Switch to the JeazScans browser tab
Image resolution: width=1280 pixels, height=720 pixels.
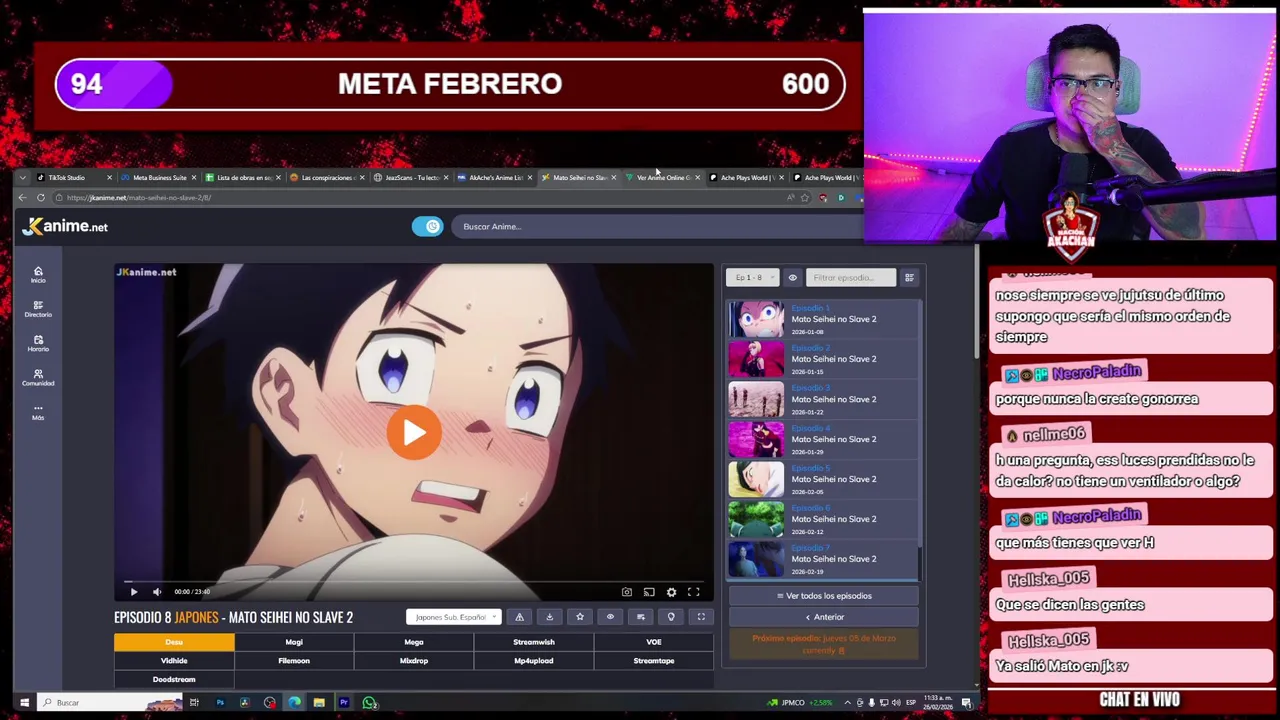coord(411,178)
